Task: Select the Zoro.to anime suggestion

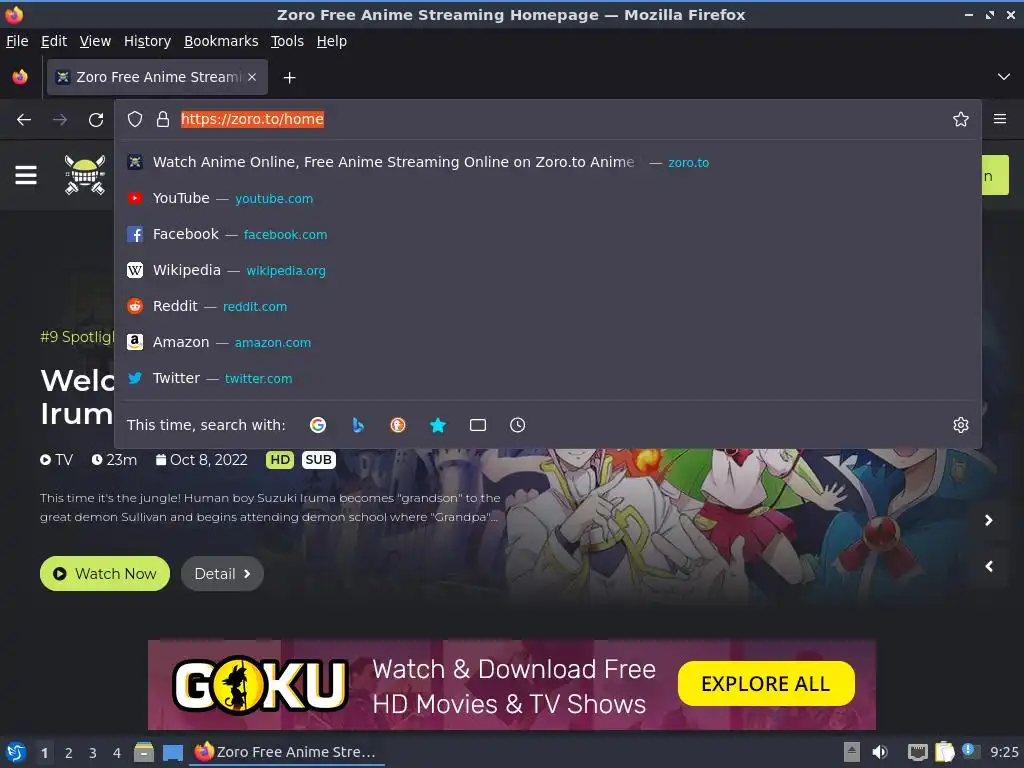Action: coord(547,162)
